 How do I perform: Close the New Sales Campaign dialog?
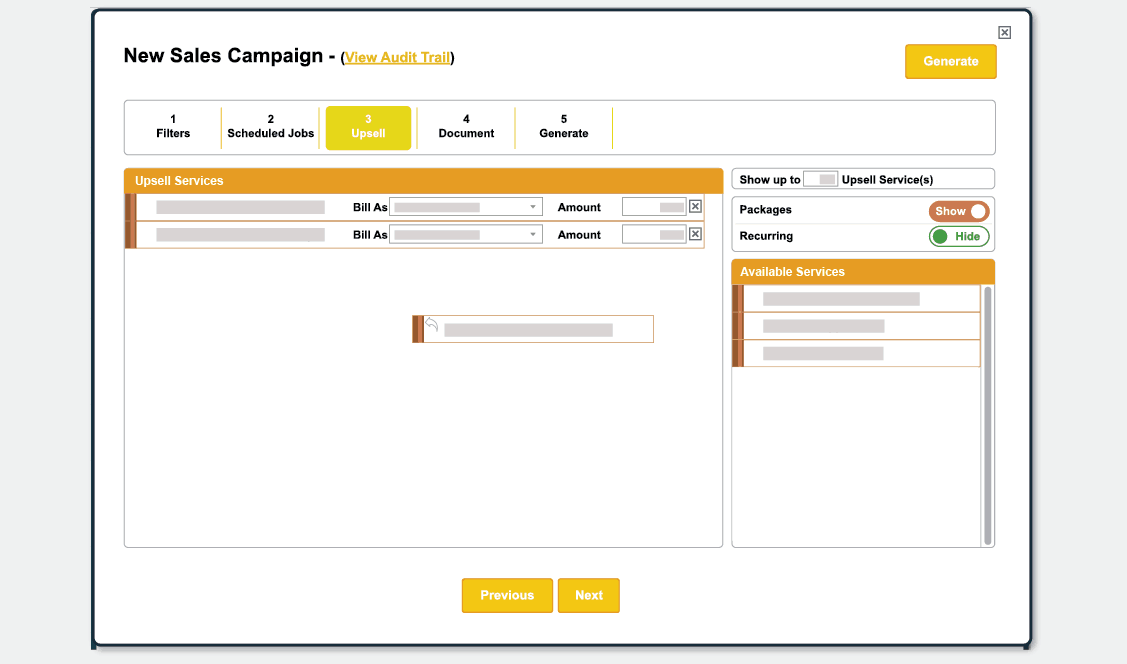pyautogui.click(x=1004, y=32)
